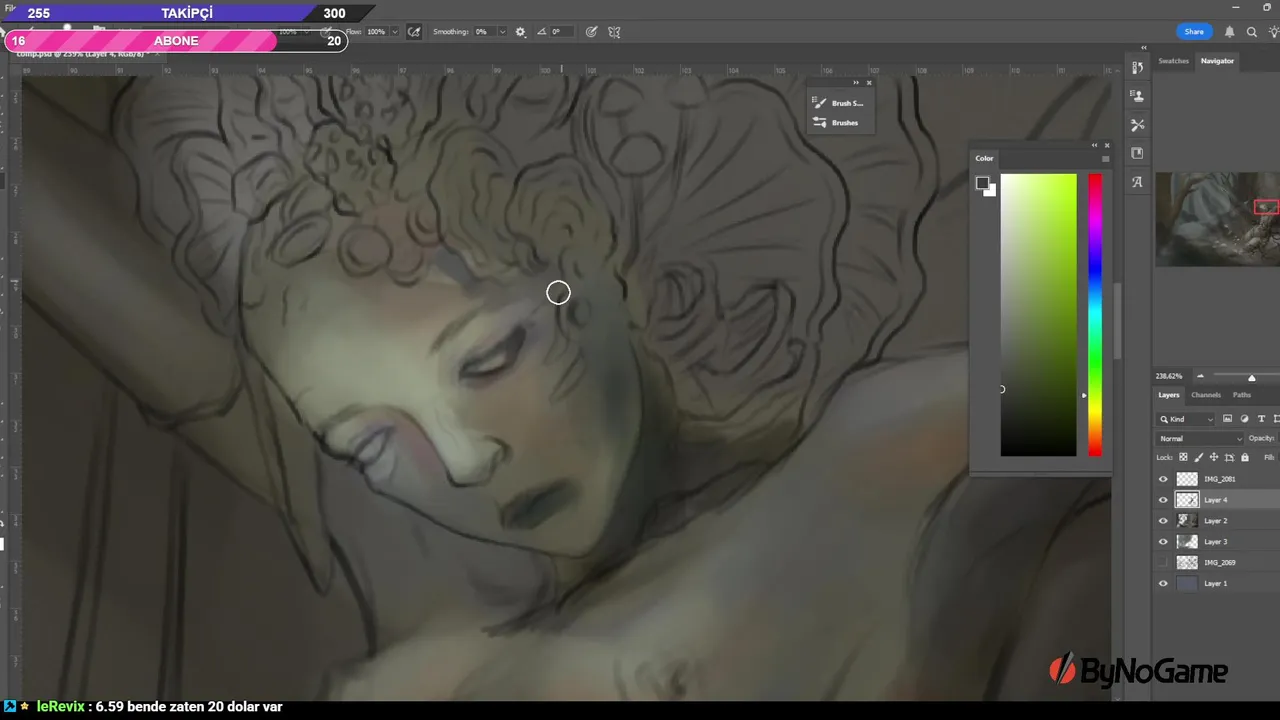Click the Navigator zoom slider handle

[1251, 377]
